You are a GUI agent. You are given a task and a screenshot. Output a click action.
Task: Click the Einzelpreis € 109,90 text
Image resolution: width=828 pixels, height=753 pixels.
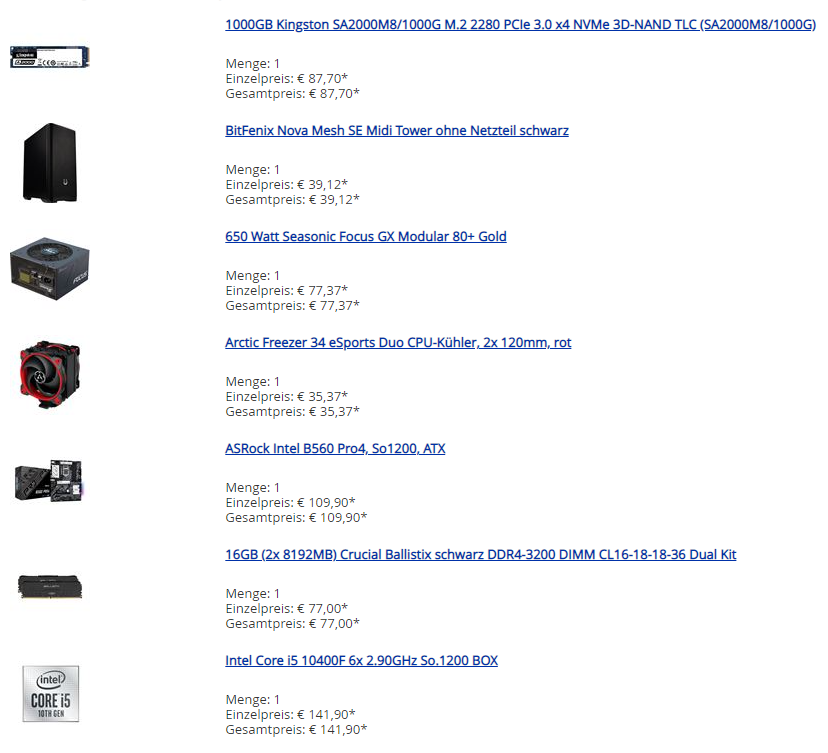(290, 503)
